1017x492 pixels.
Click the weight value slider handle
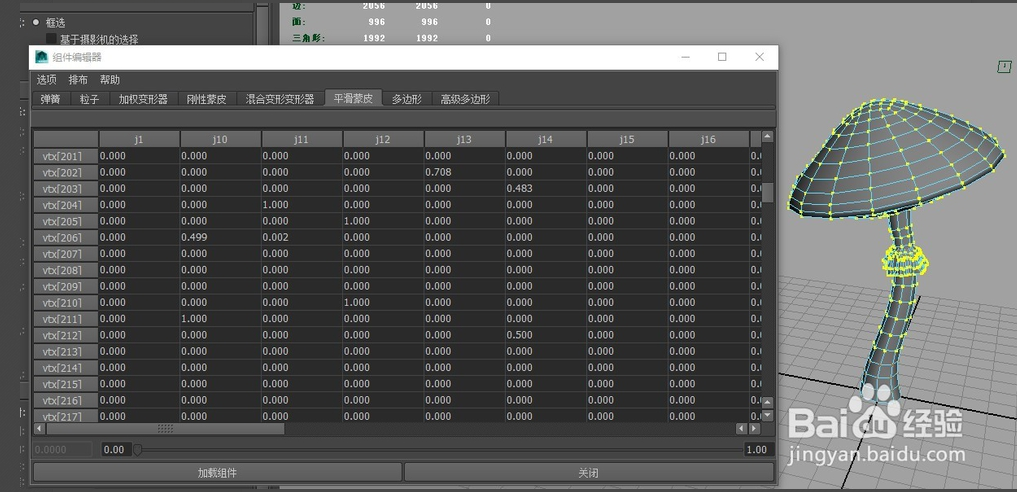pyautogui.click(x=138, y=449)
